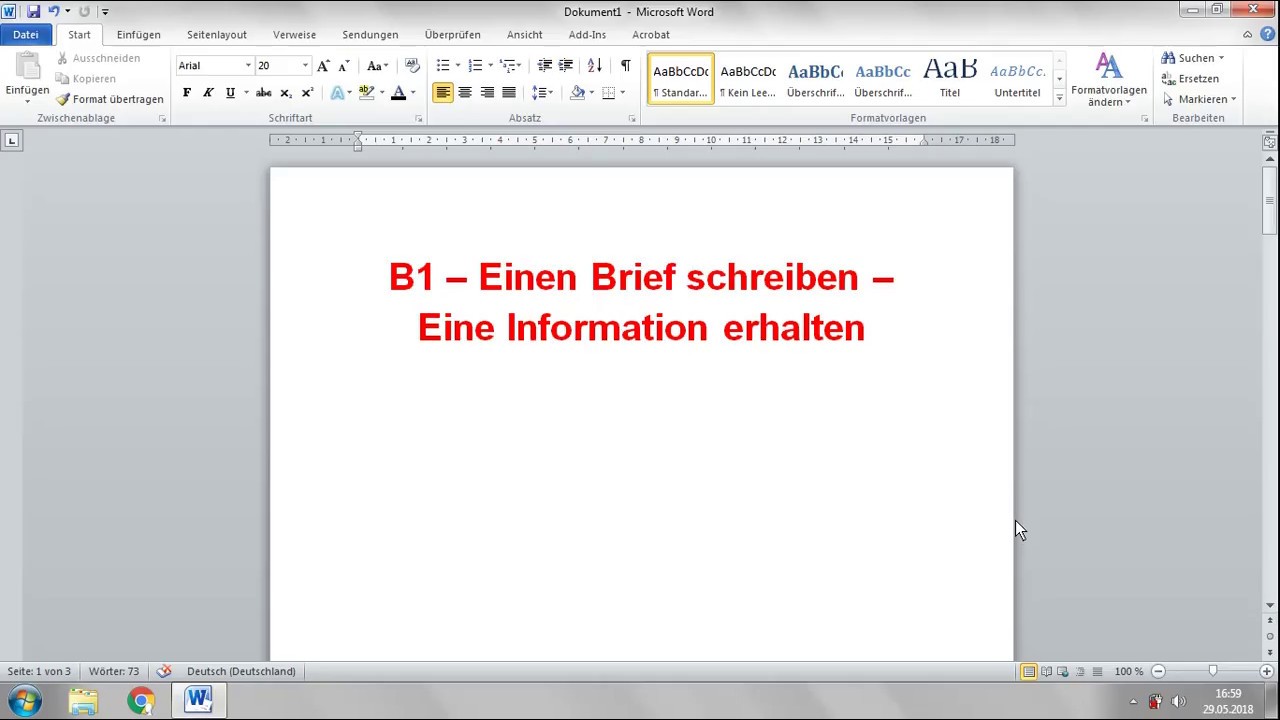Screen dimensions: 1280x720
Task: Sort text with the A-Z icon
Action: tap(595, 65)
